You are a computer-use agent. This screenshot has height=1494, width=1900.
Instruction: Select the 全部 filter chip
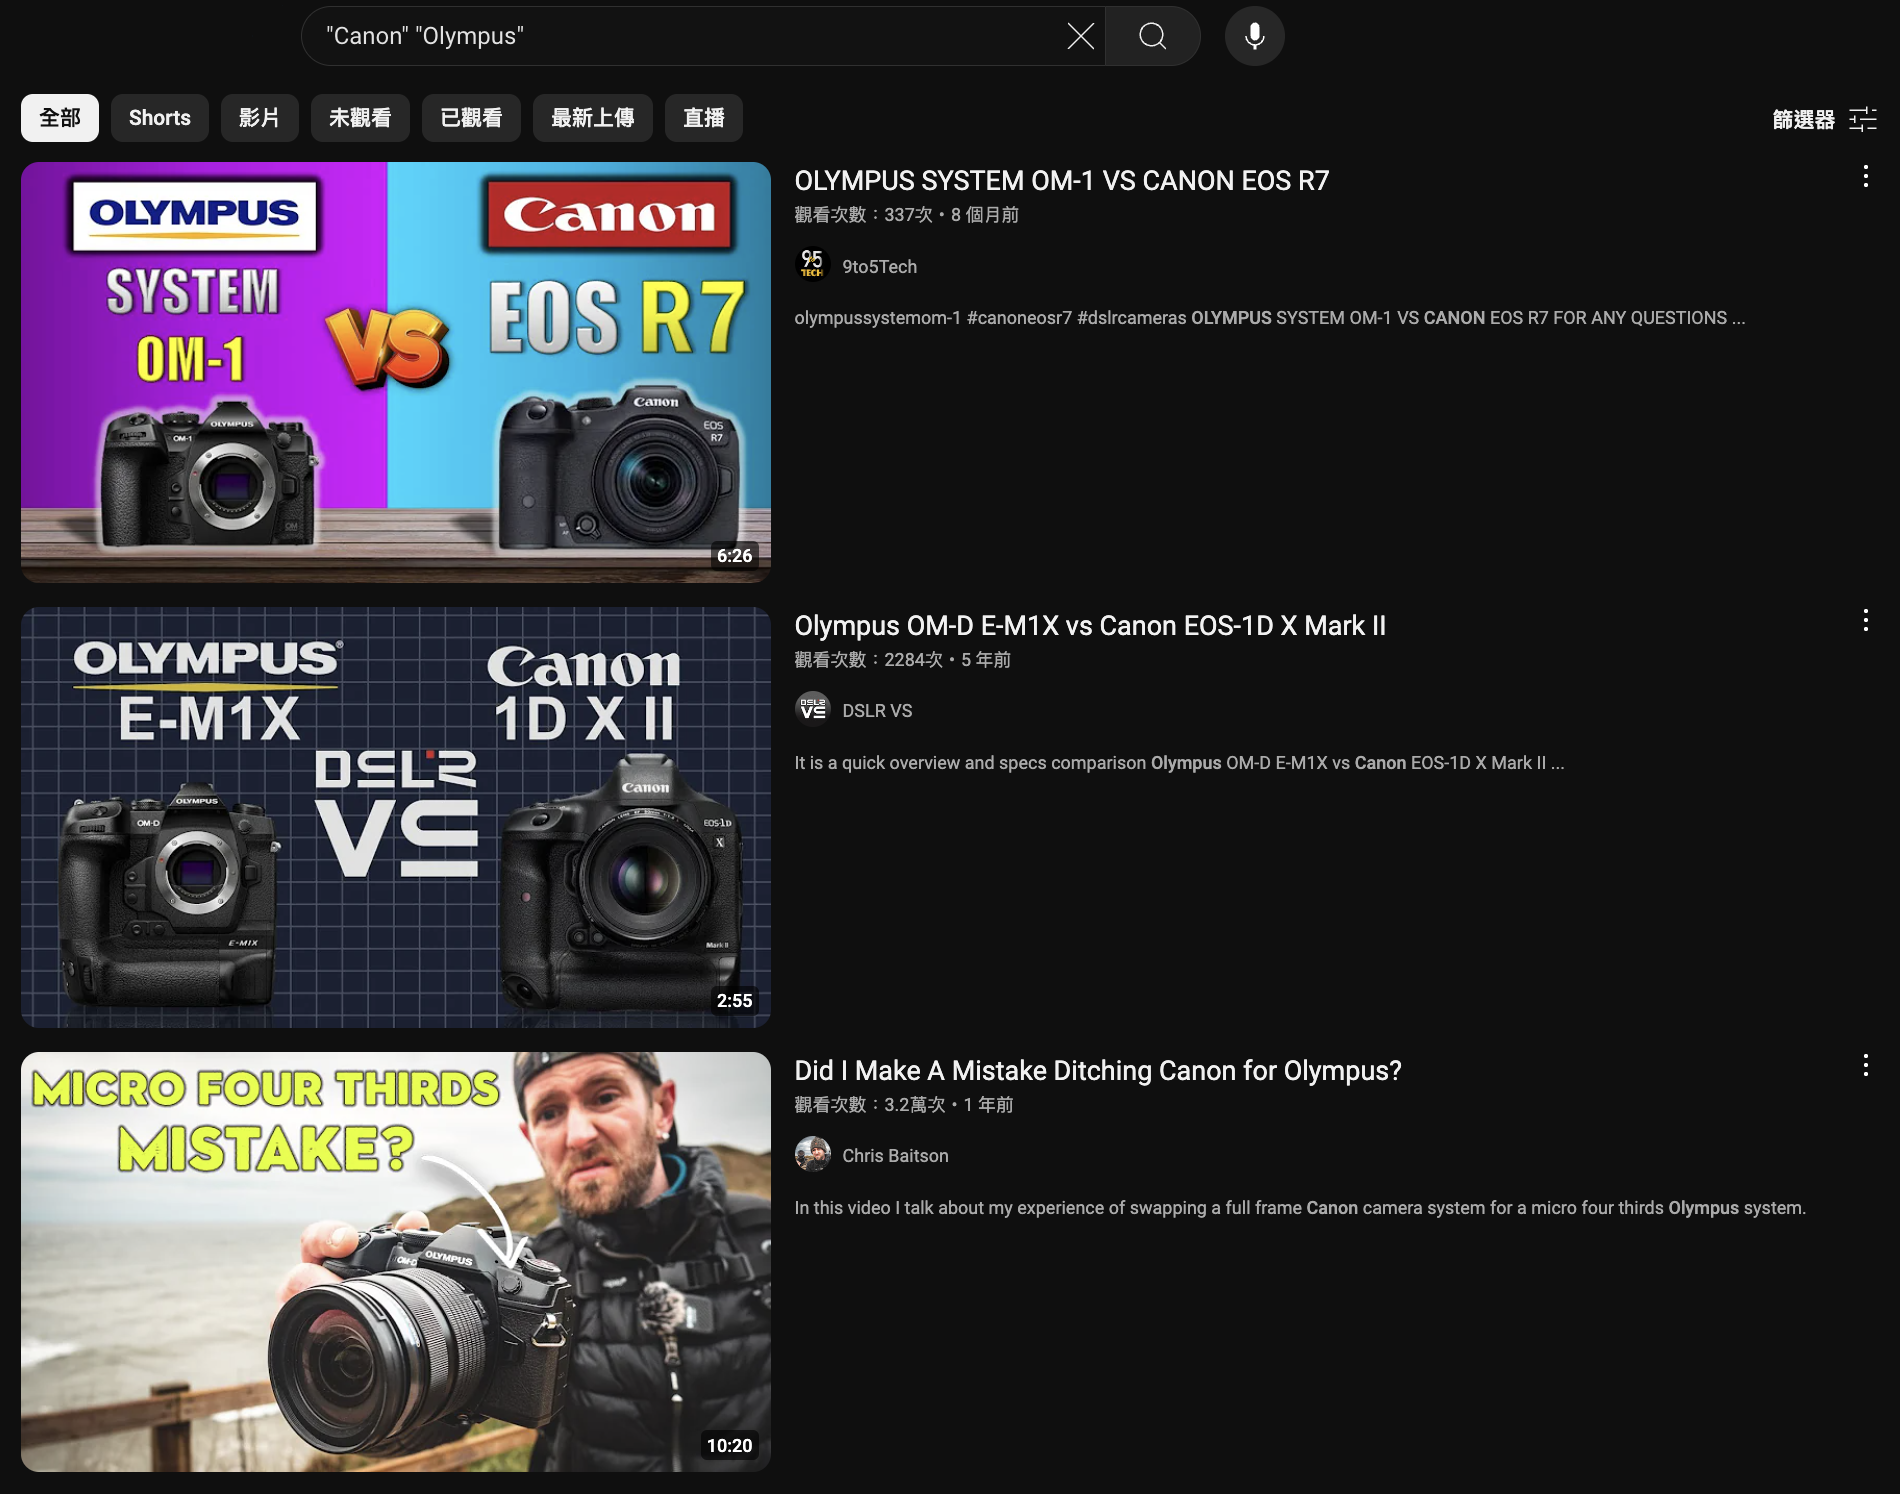[x=60, y=118]
